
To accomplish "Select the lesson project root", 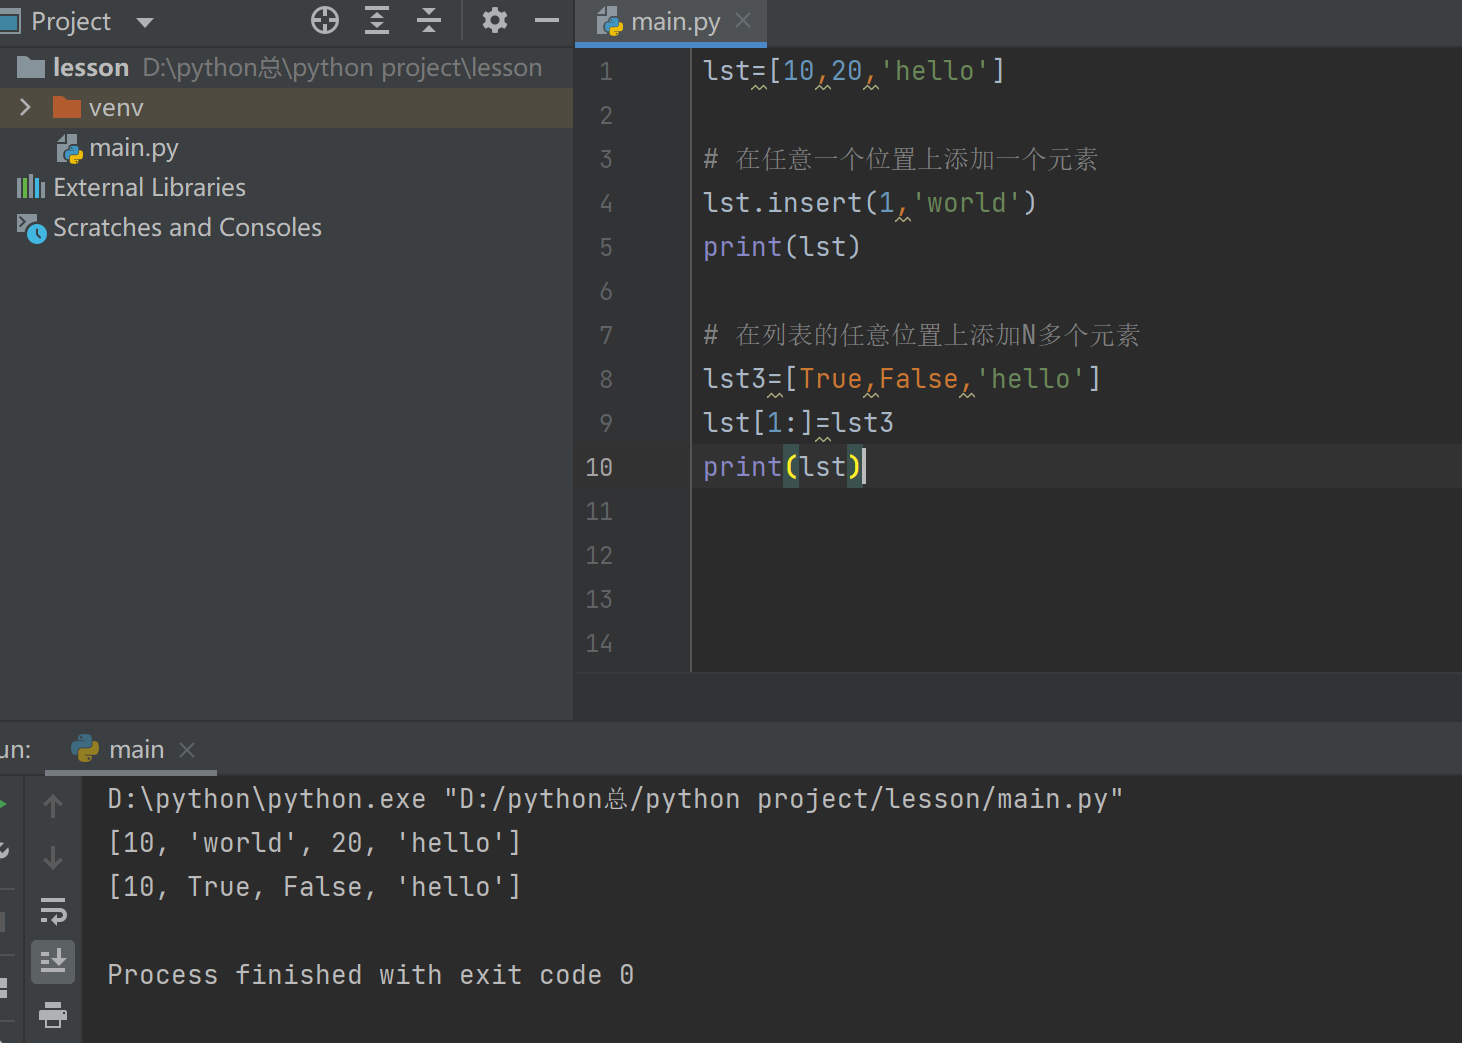I will pos(286,67).
